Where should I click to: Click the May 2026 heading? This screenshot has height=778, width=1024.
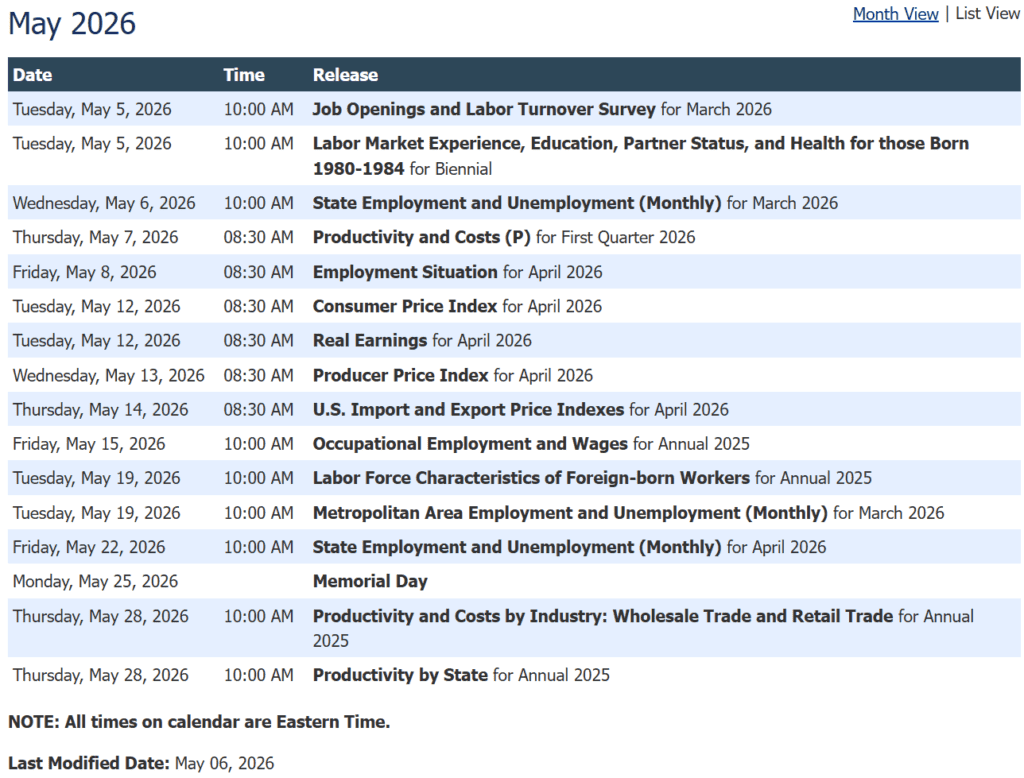[x=72, y=24]
